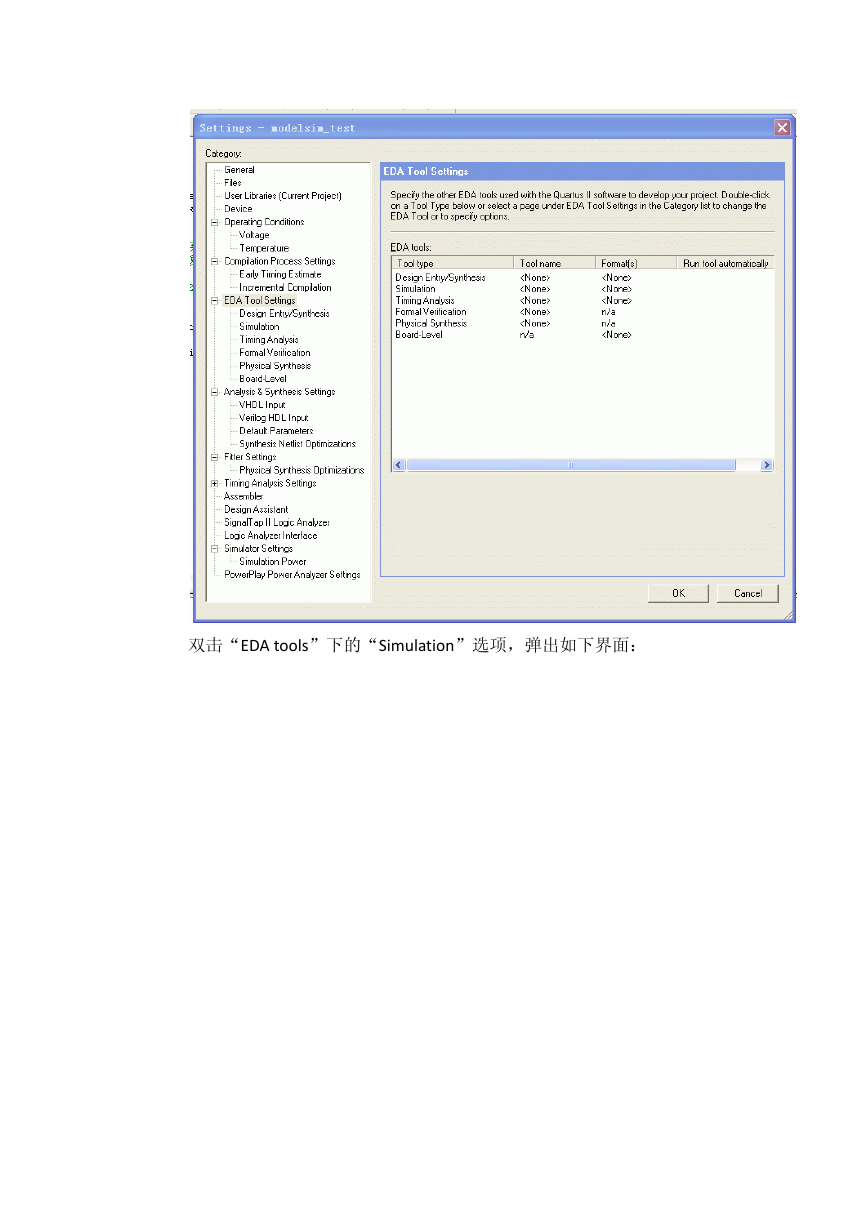Click the Tool name column header
The width and height of the screenshot is (868, 1228).
coord(555,263)
